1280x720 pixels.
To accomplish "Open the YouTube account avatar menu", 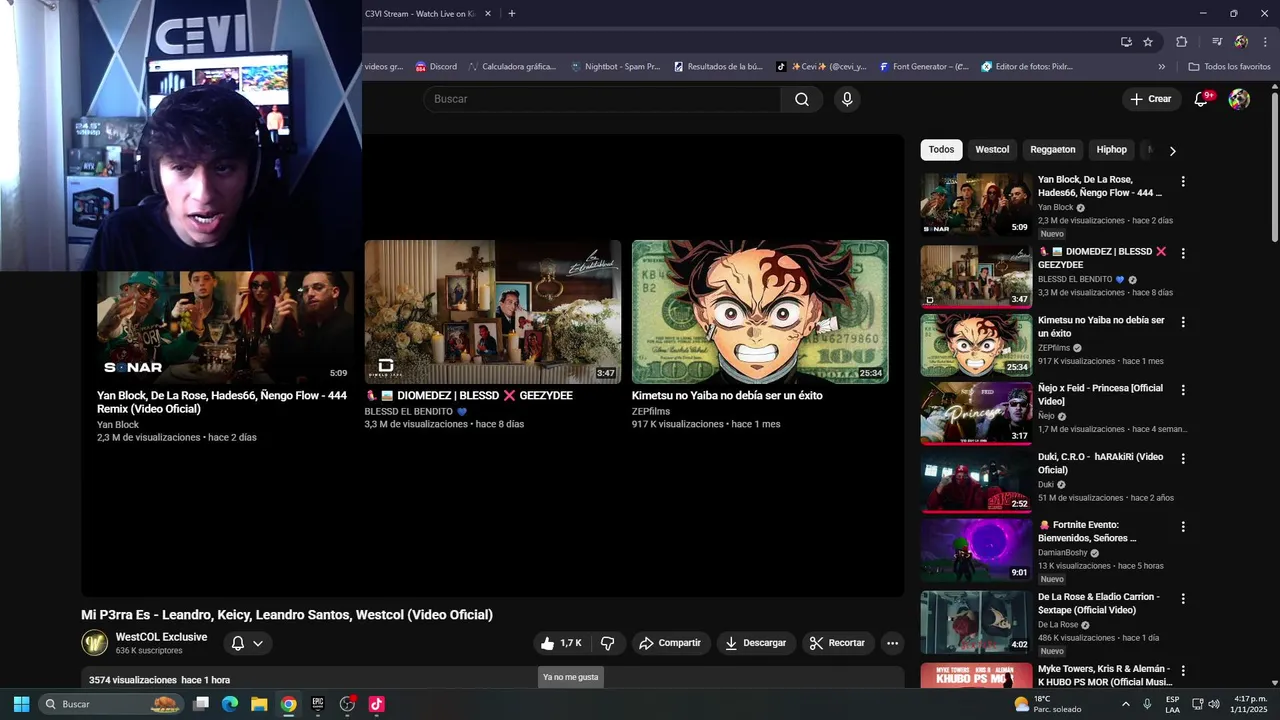I will [1239, 99].
